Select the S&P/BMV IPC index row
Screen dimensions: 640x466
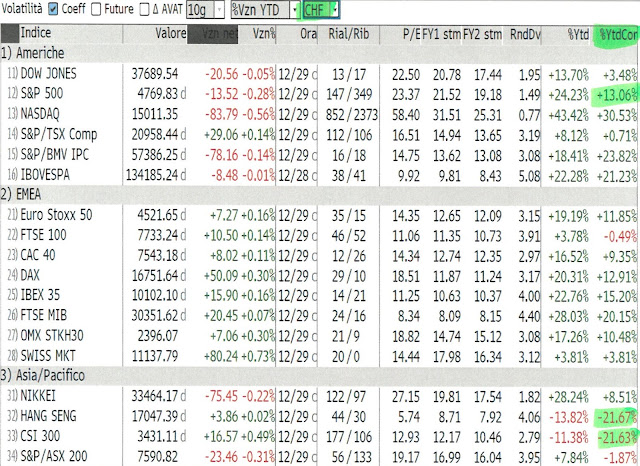pos(319,155)
